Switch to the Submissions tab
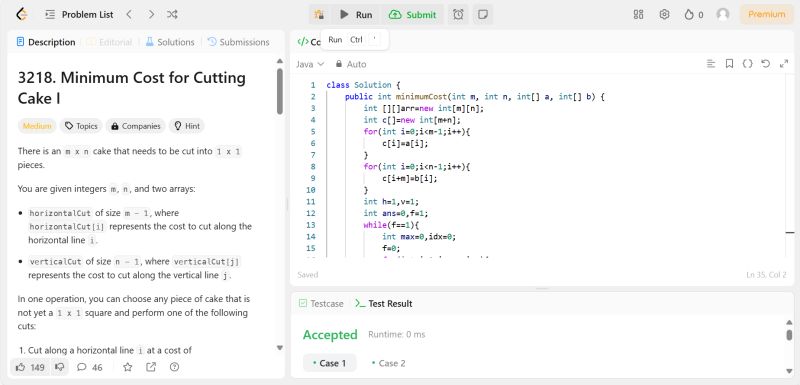This screenshot has width=800, height=385. point(238,42)
